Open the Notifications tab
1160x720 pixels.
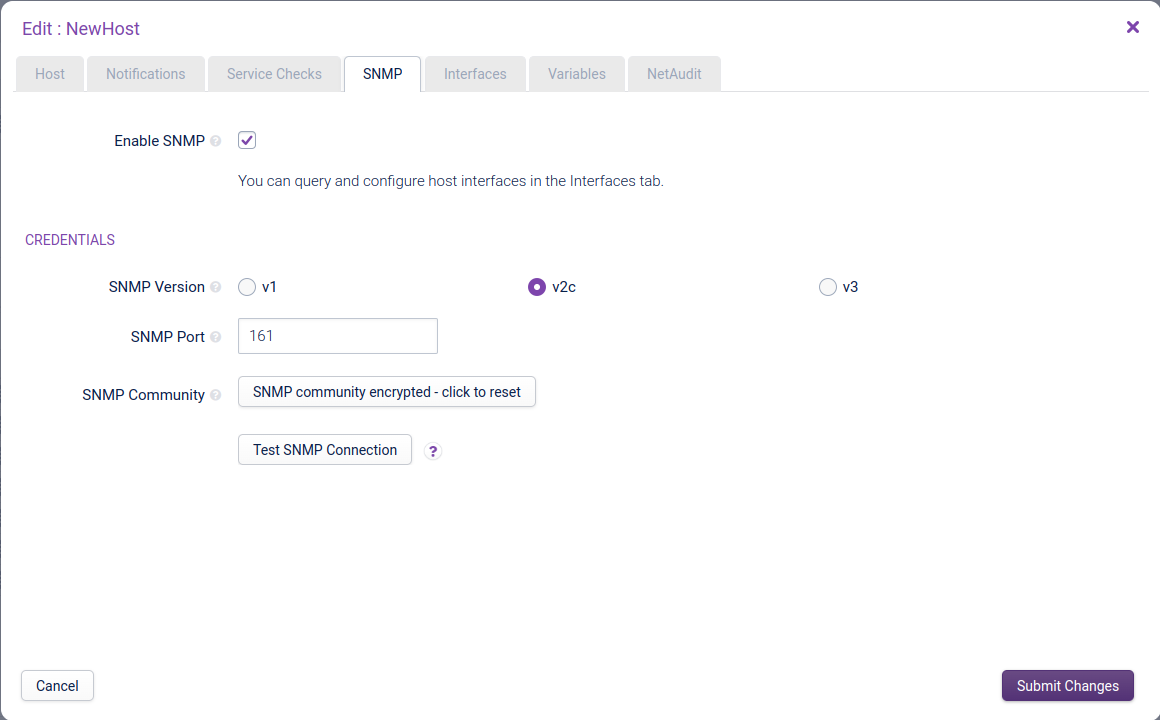click(146, 74)
